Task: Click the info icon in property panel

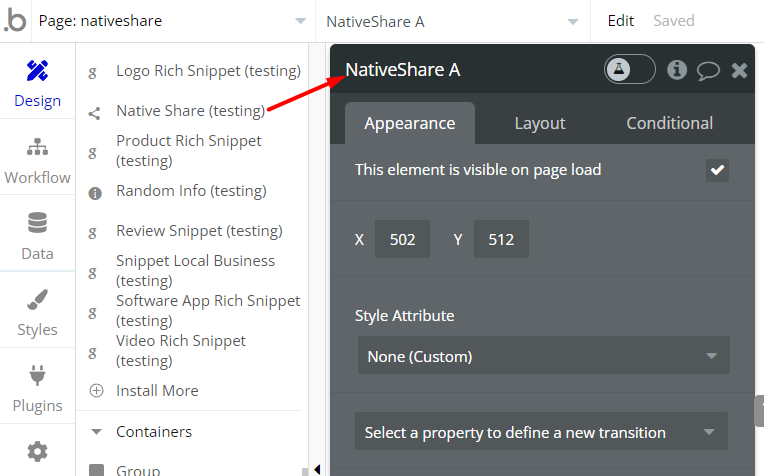Action: click(x=677, y=70)
